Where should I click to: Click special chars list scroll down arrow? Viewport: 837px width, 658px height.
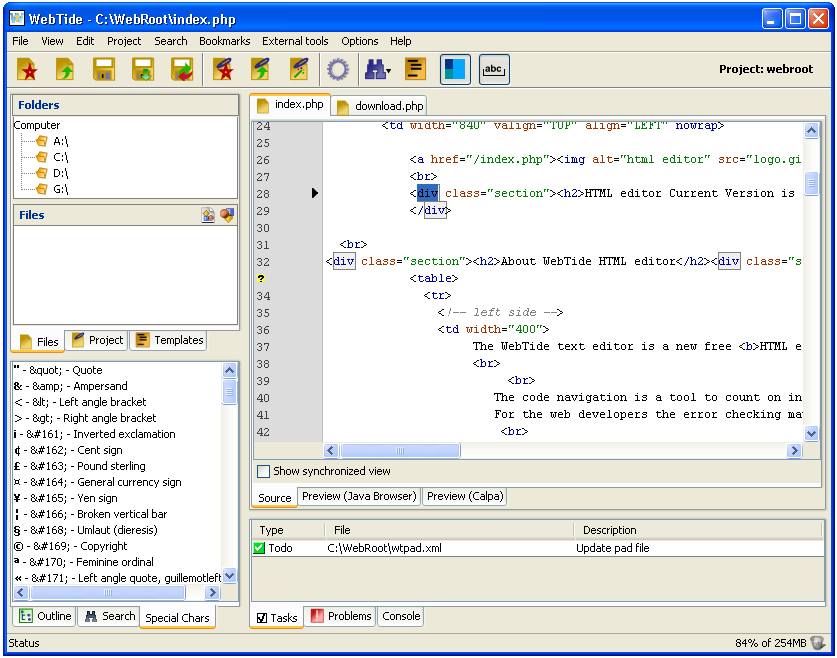230,576
